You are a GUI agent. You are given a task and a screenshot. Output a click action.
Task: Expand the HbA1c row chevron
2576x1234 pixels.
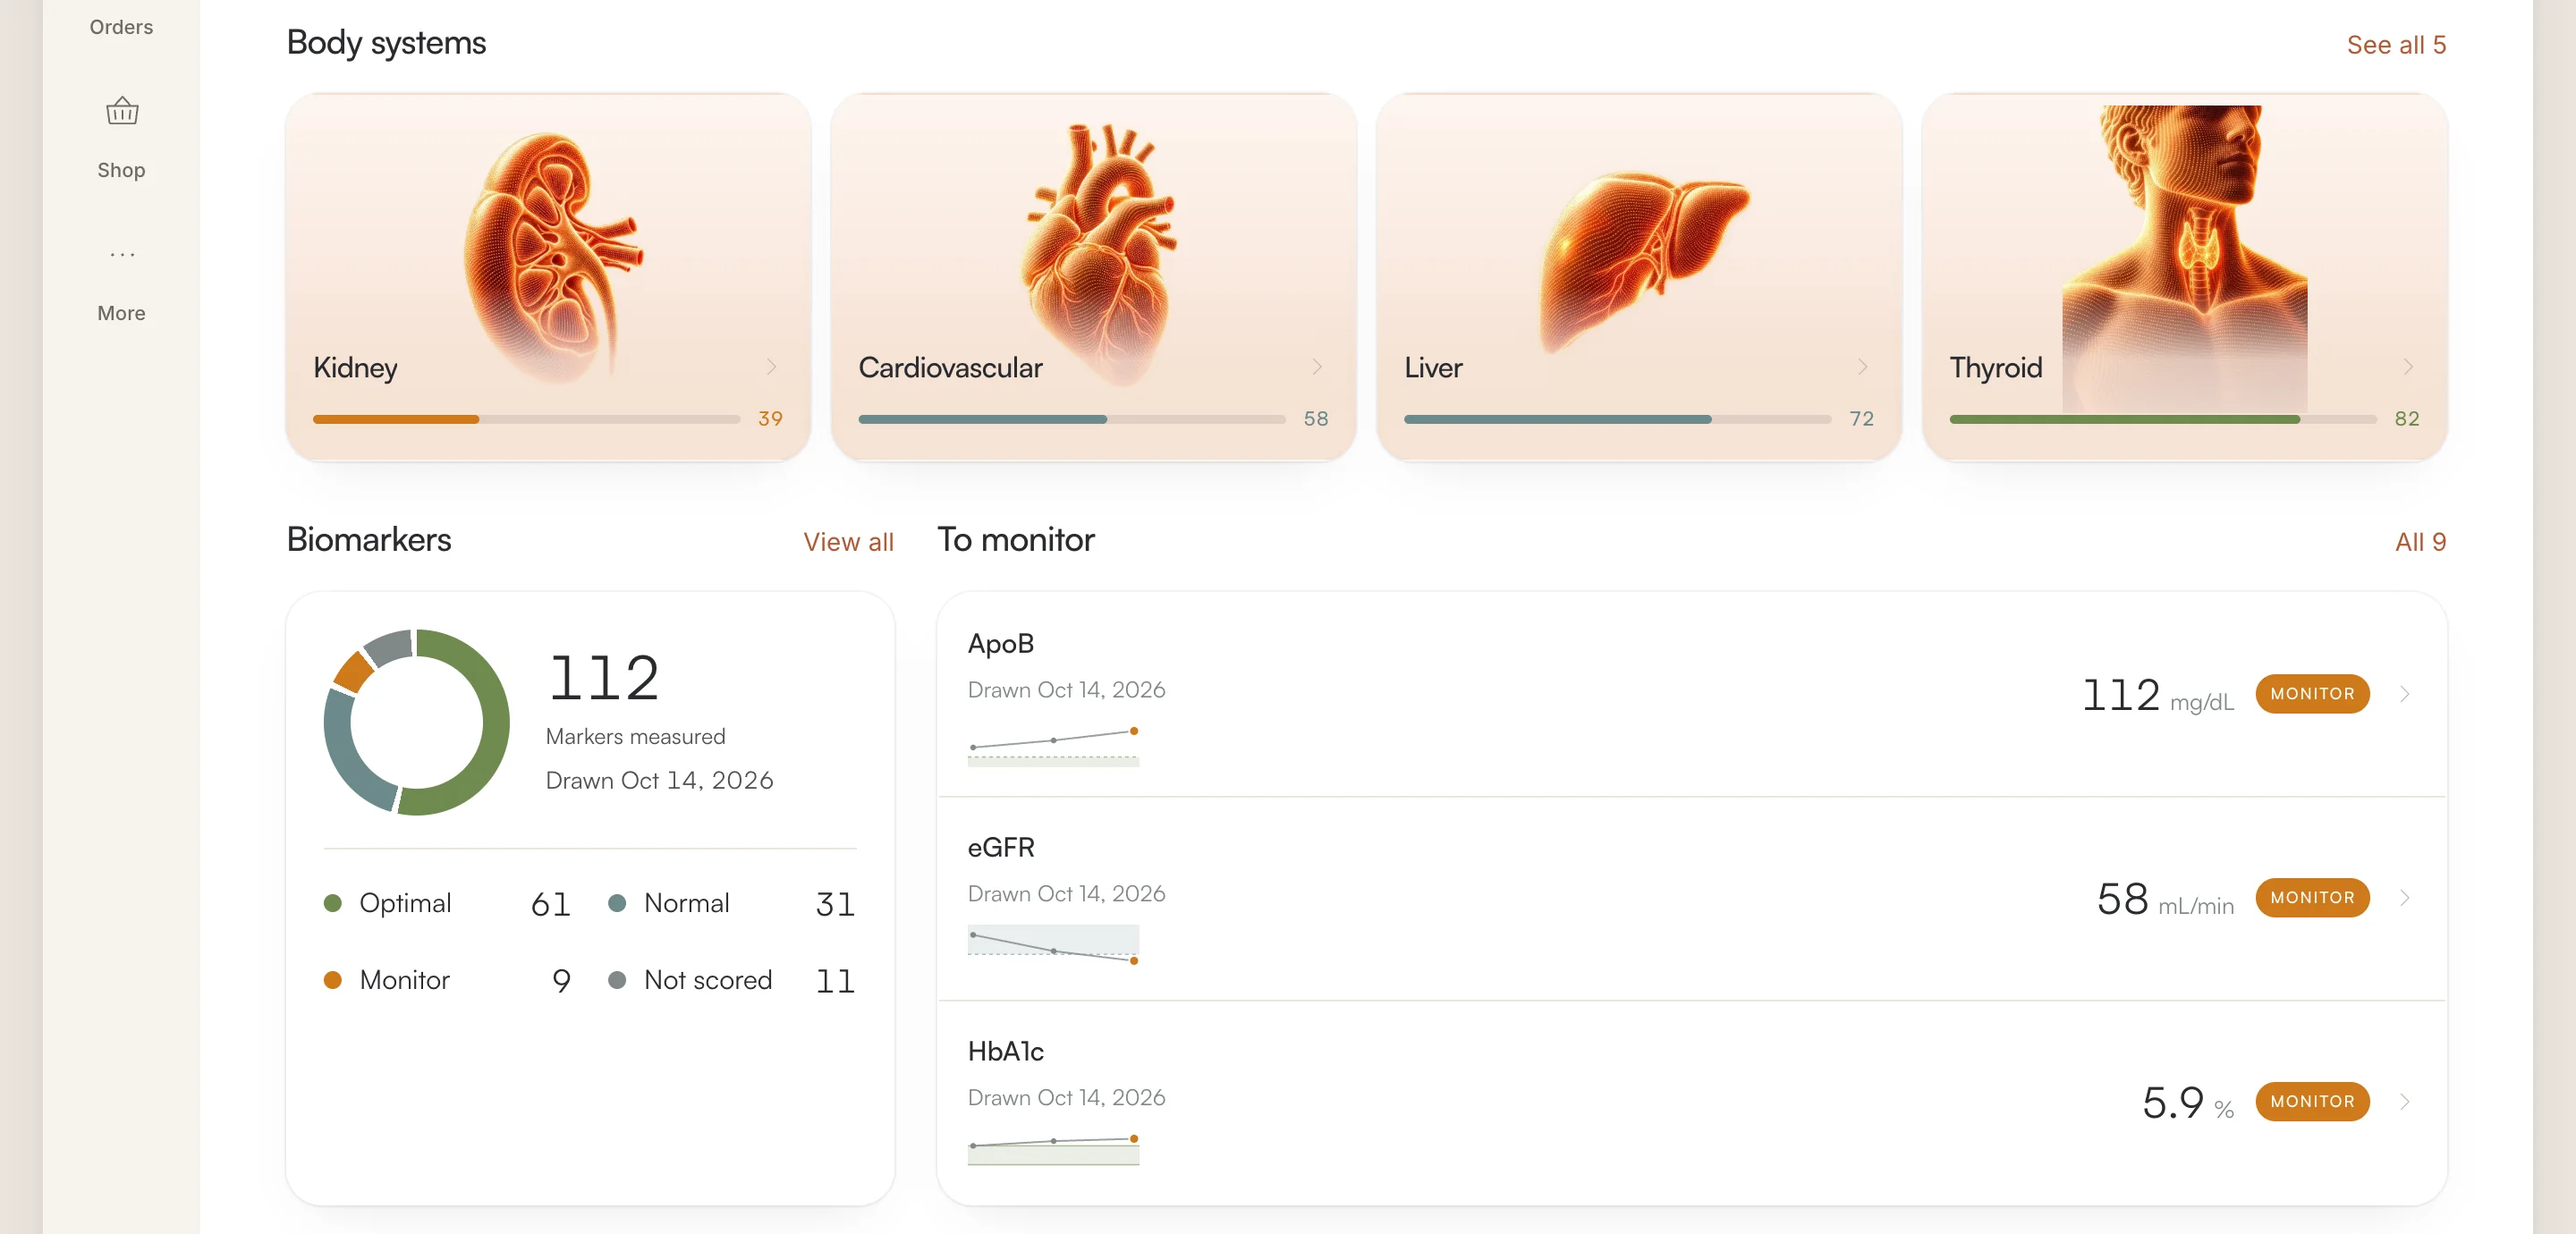tap(2405, 1102)
